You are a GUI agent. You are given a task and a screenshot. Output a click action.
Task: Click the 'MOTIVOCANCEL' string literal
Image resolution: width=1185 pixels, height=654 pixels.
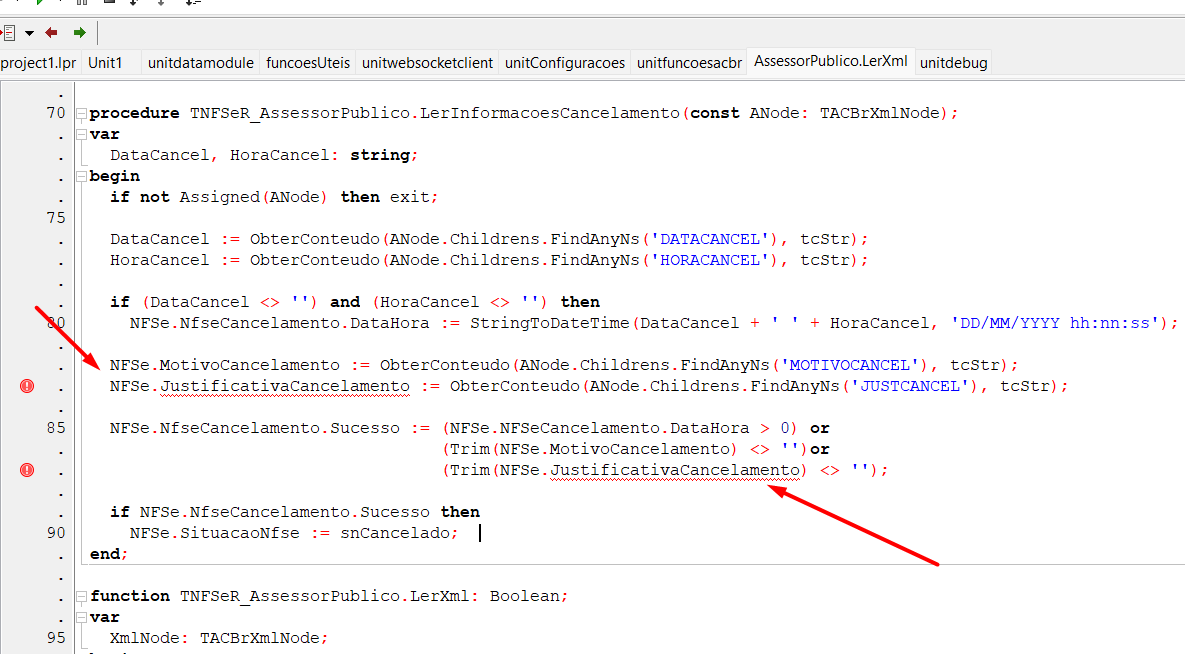[x=850, y=365]
